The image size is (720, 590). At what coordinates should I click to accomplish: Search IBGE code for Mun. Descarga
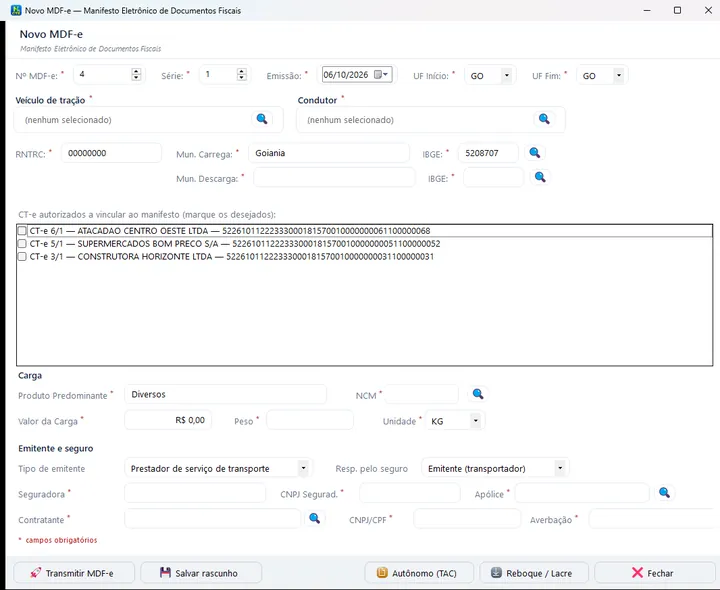[540, 177]
